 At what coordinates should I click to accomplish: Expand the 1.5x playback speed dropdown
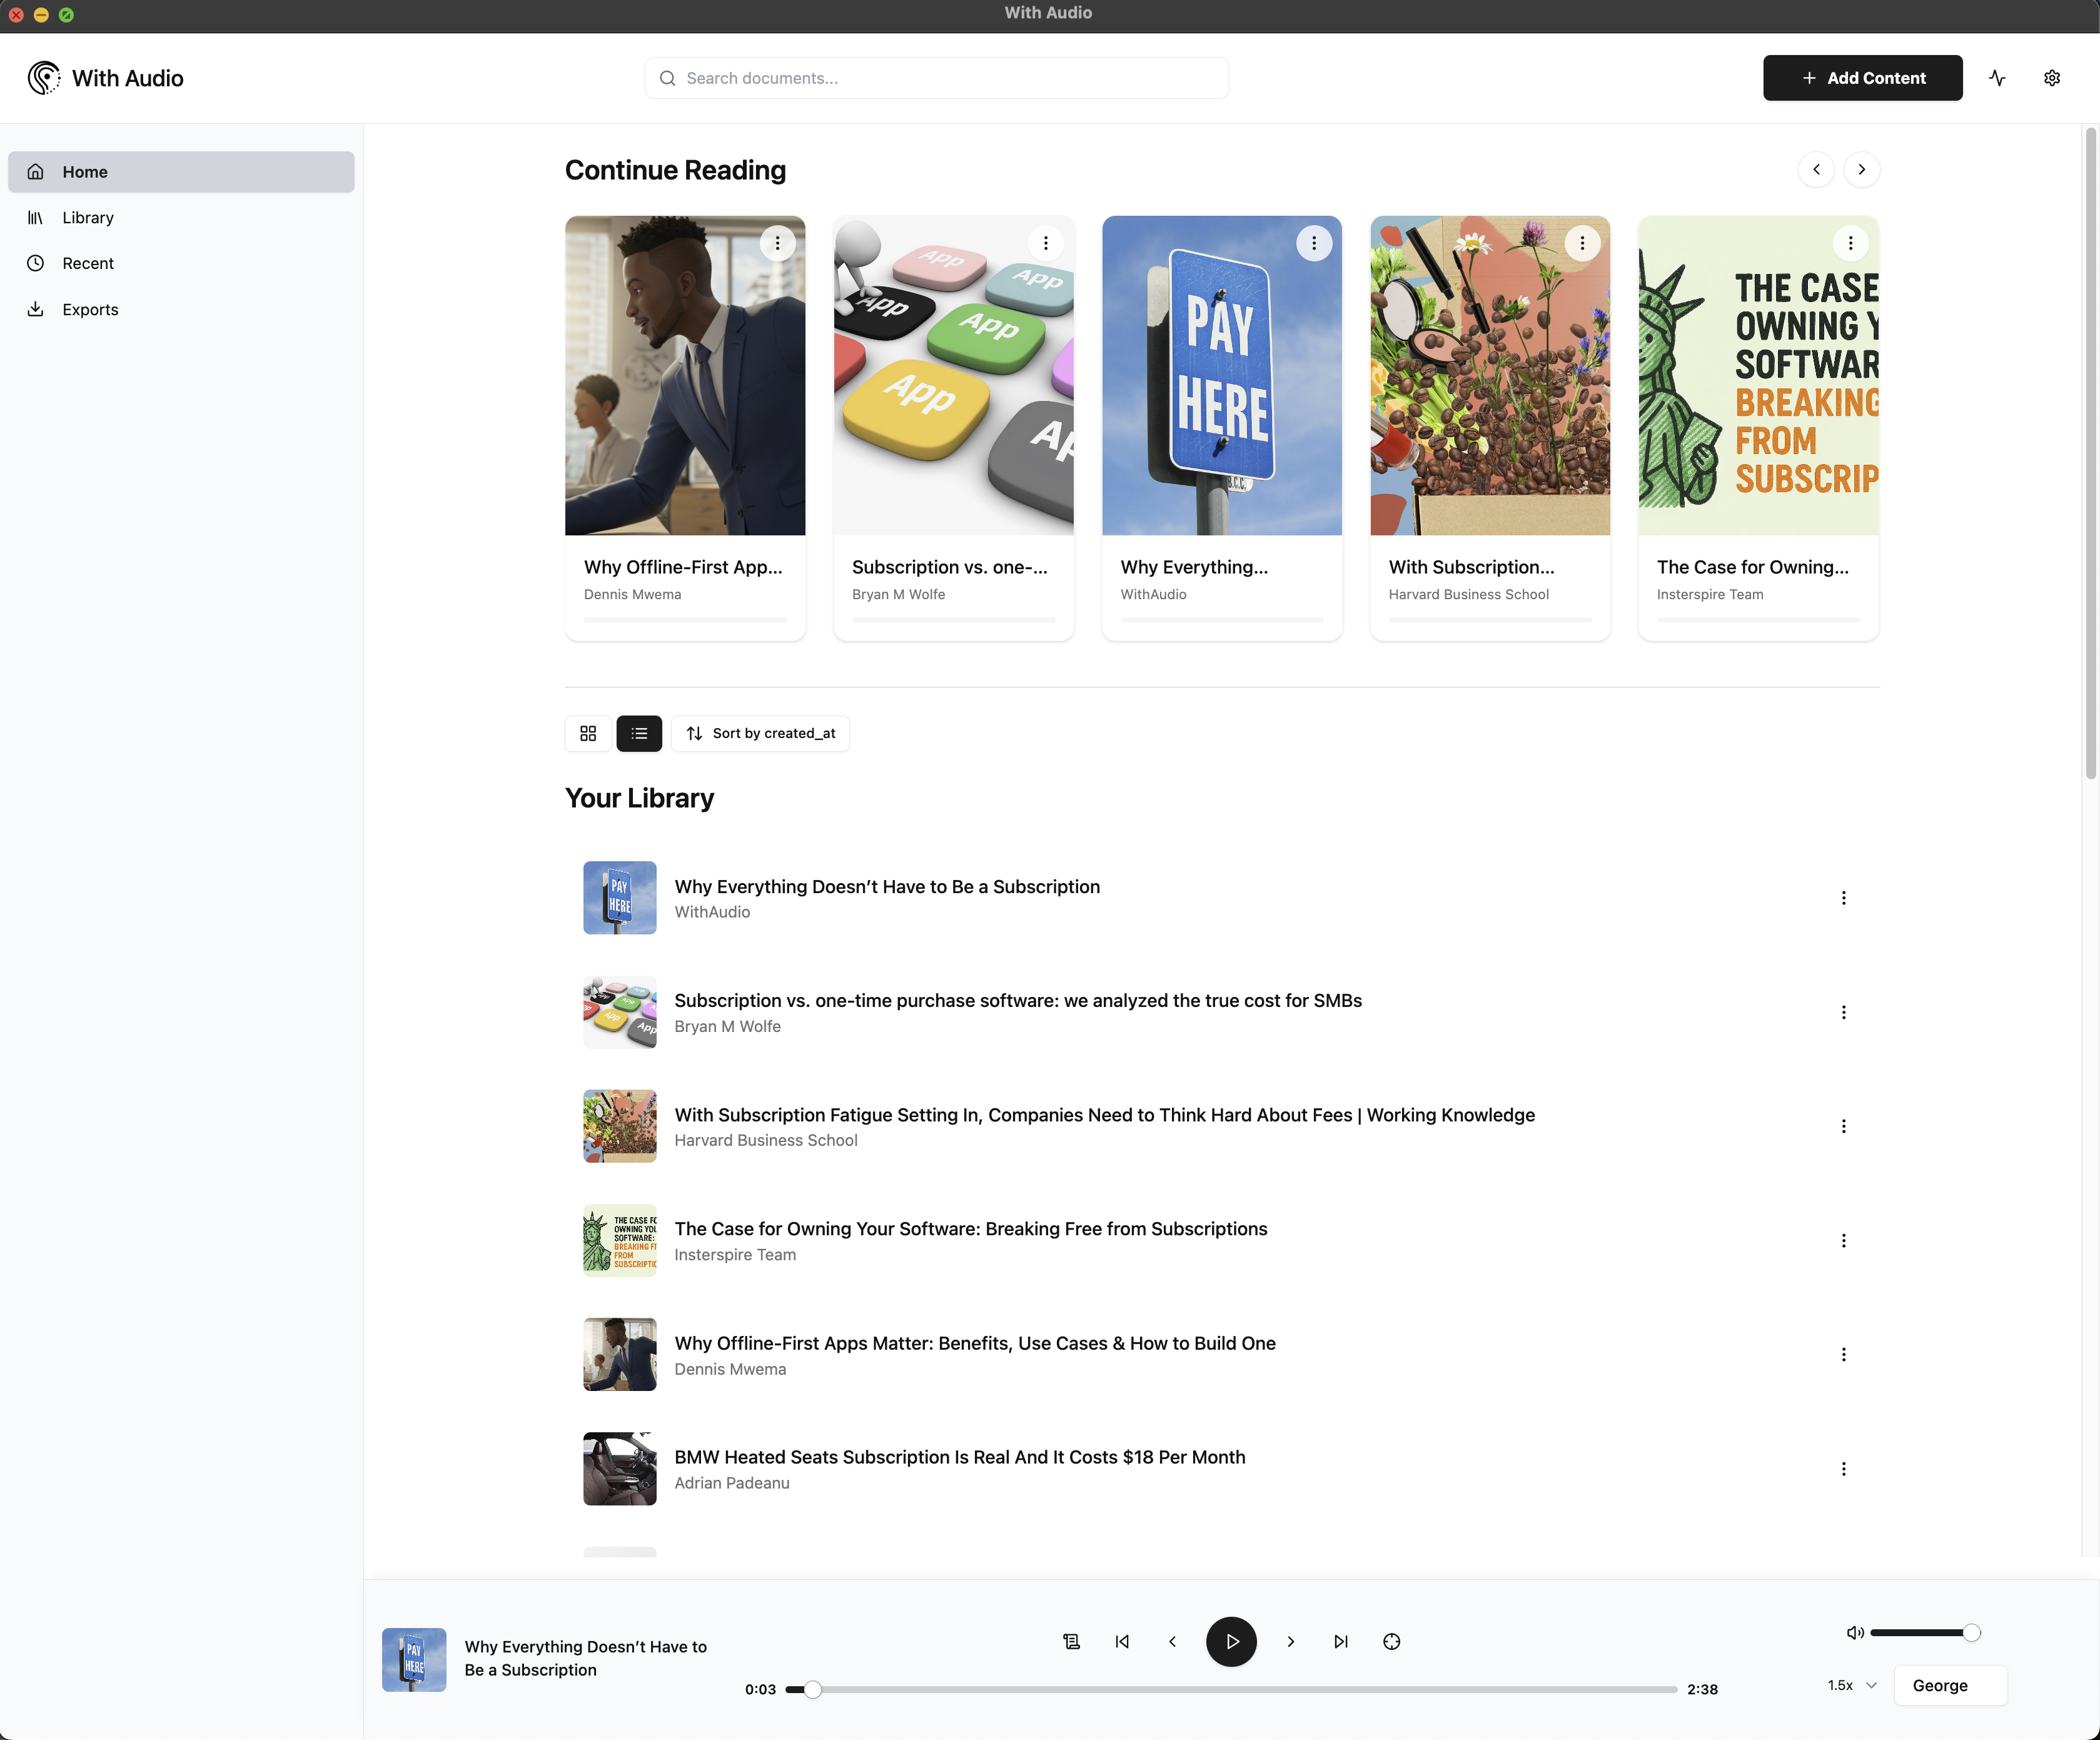pyautogui.click(x=1852, y=1685)
